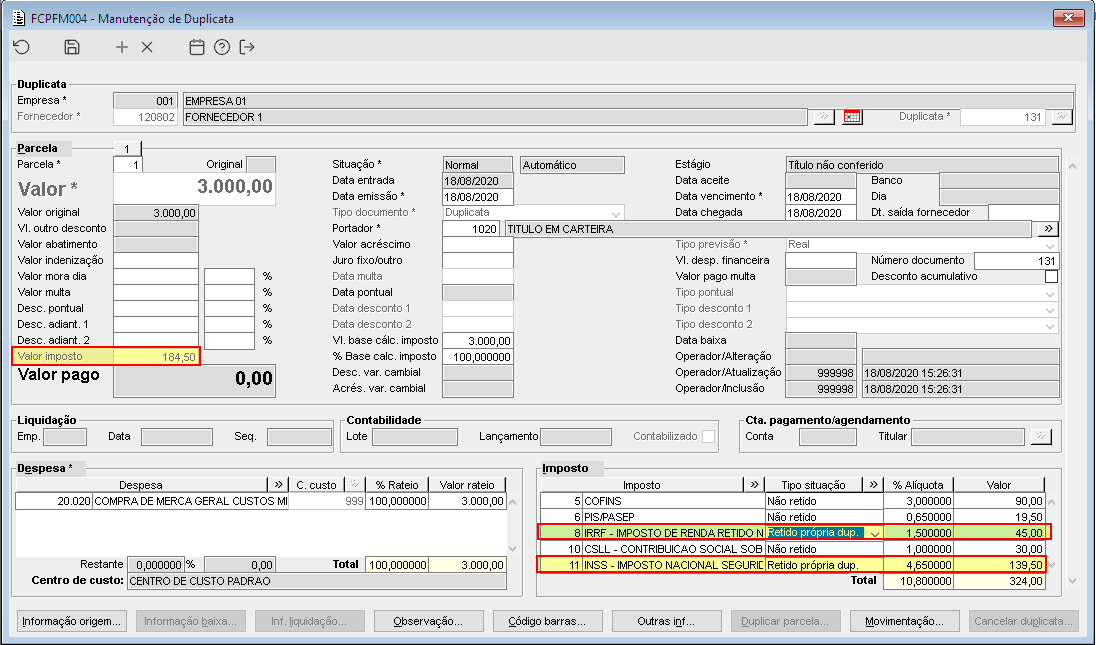Click the Outras inf button
Screen dimensions: 1096x645
click(666, 621)
